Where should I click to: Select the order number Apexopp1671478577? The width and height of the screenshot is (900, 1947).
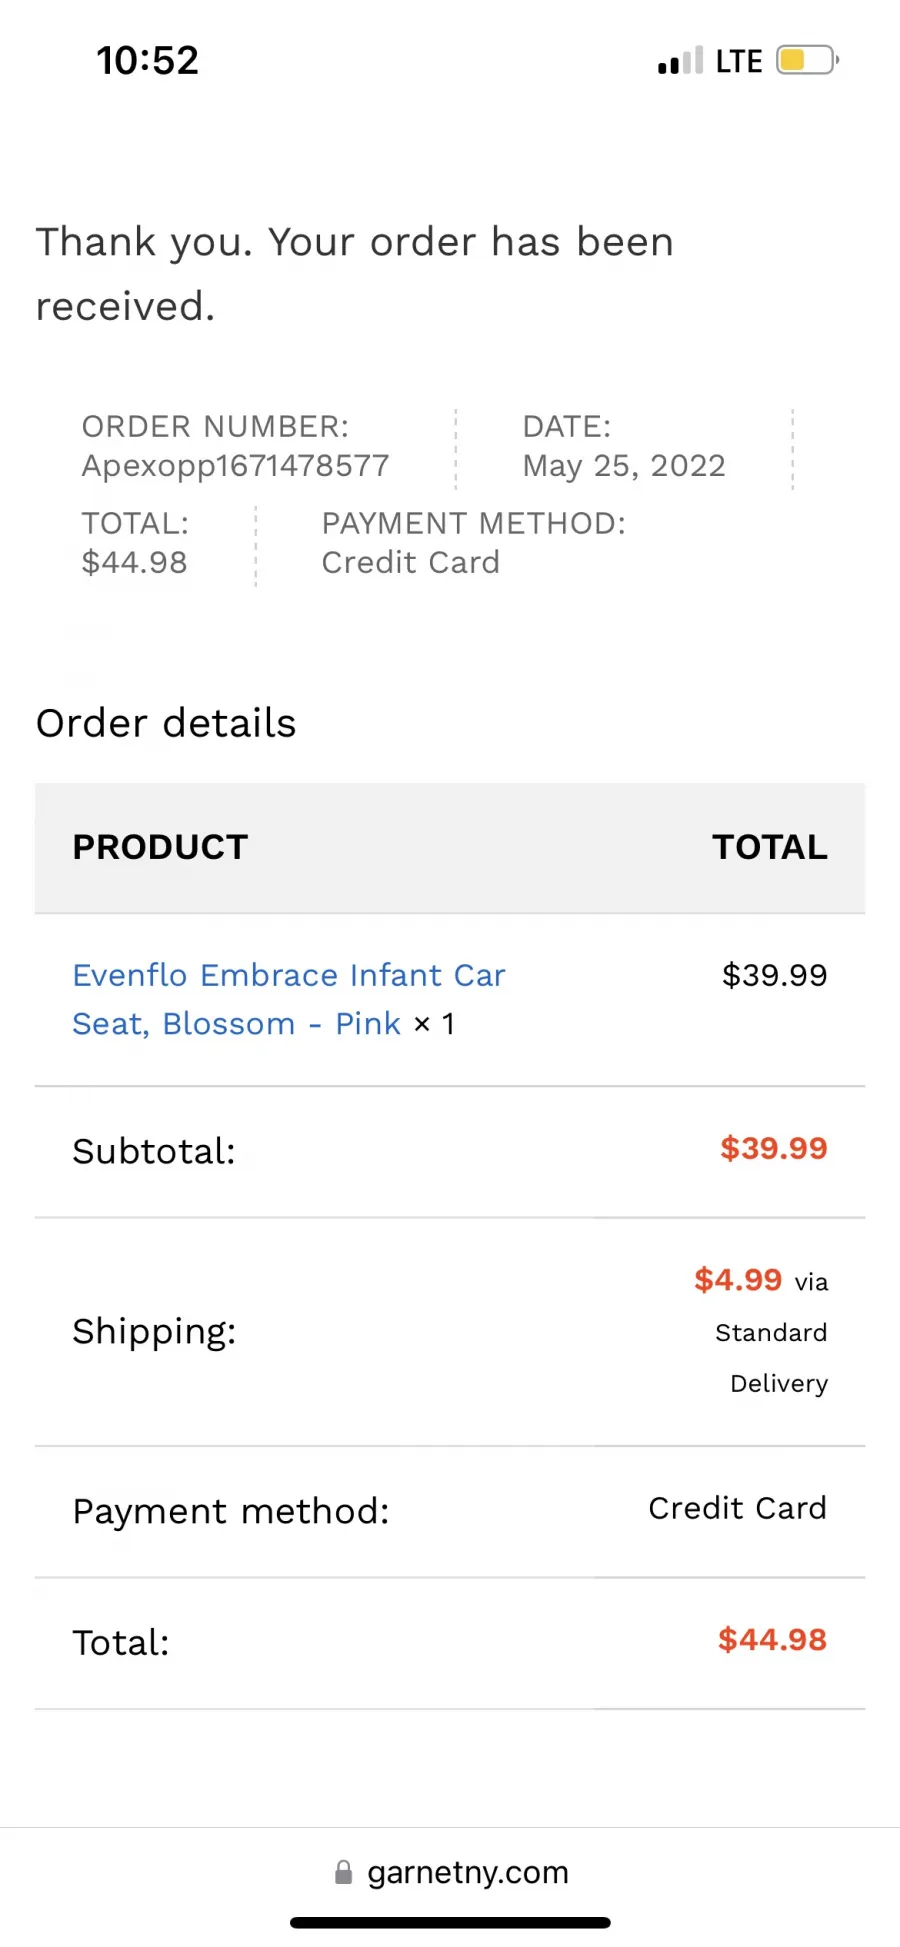[x=235, y=466]
